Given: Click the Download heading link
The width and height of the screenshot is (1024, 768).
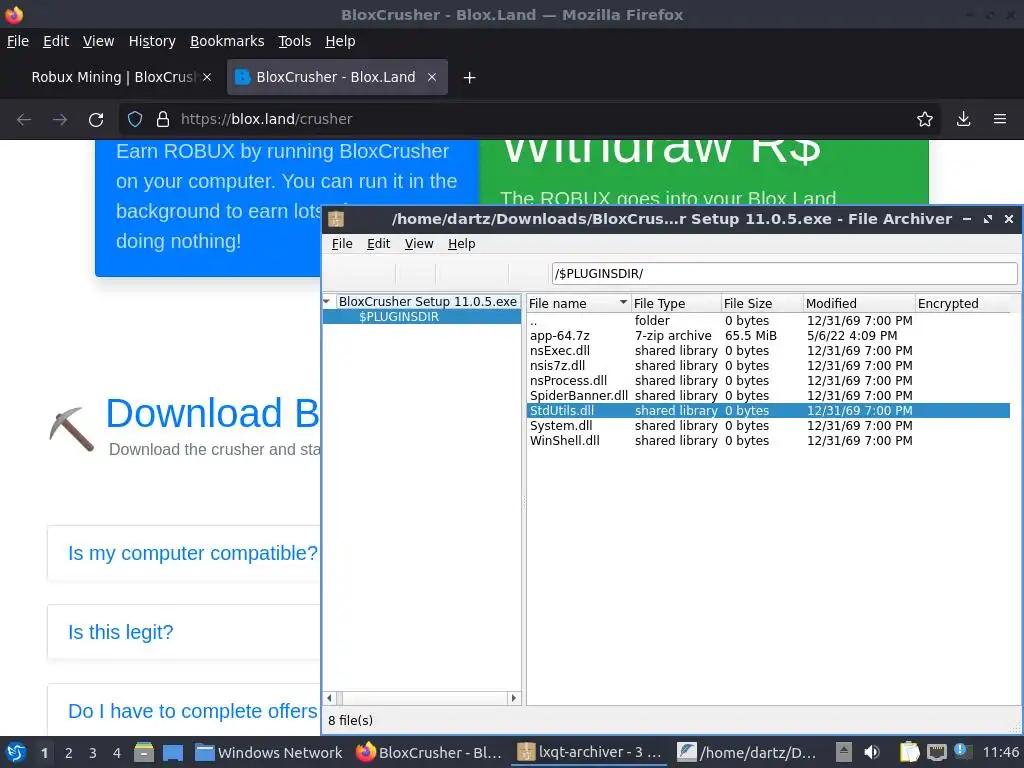Looking at the screenshot, I should (x=213, y=413).
